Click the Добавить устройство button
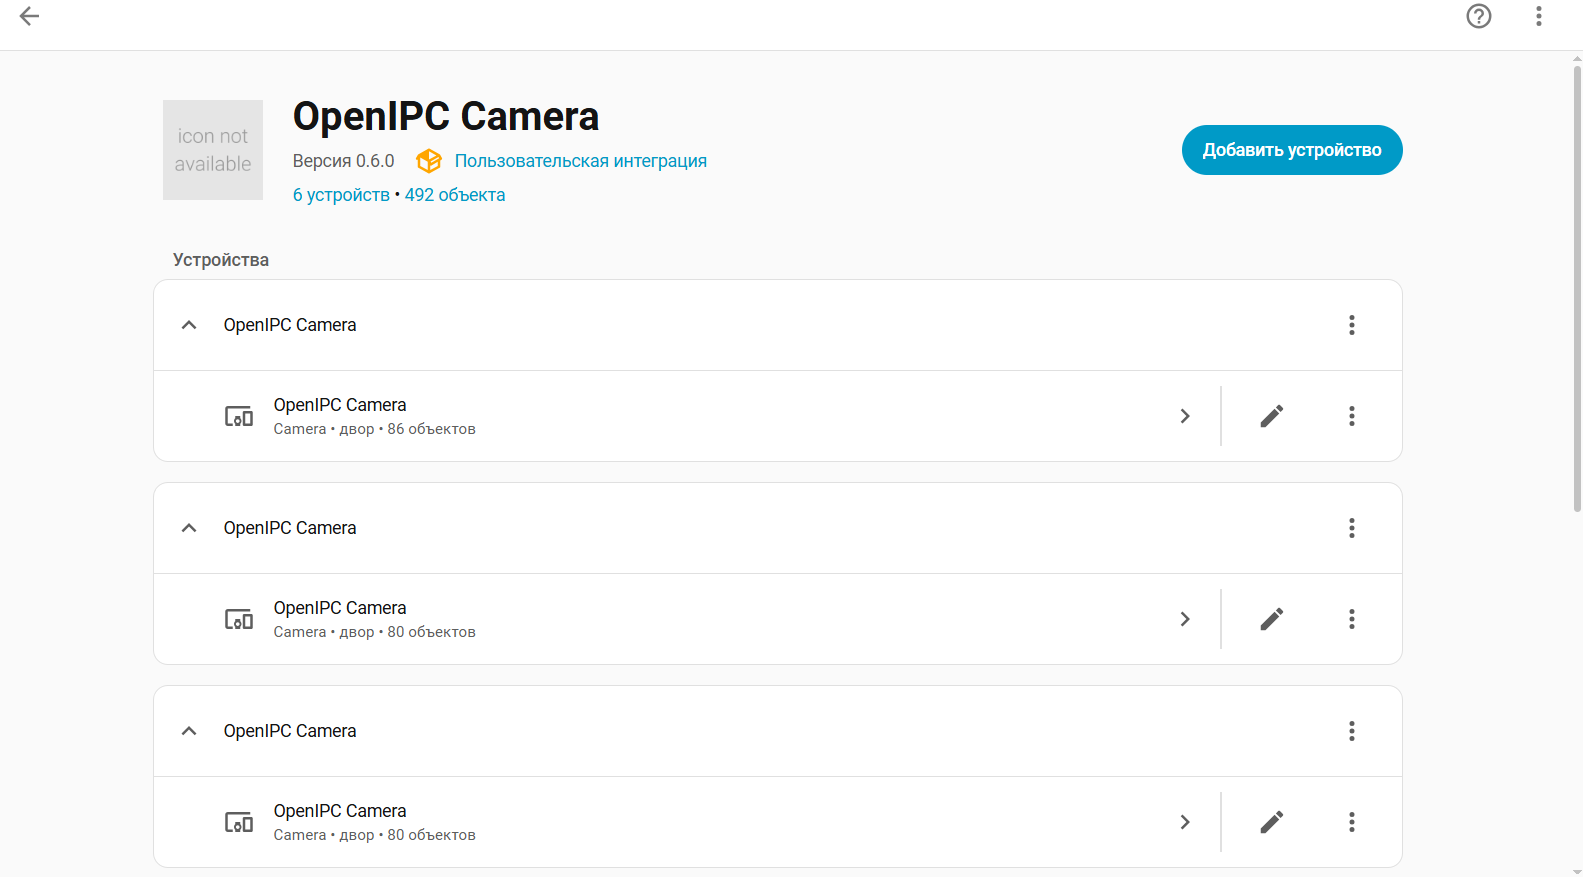The height and width of the screenshot is (877, 1583). click(x=1291, y=150)
